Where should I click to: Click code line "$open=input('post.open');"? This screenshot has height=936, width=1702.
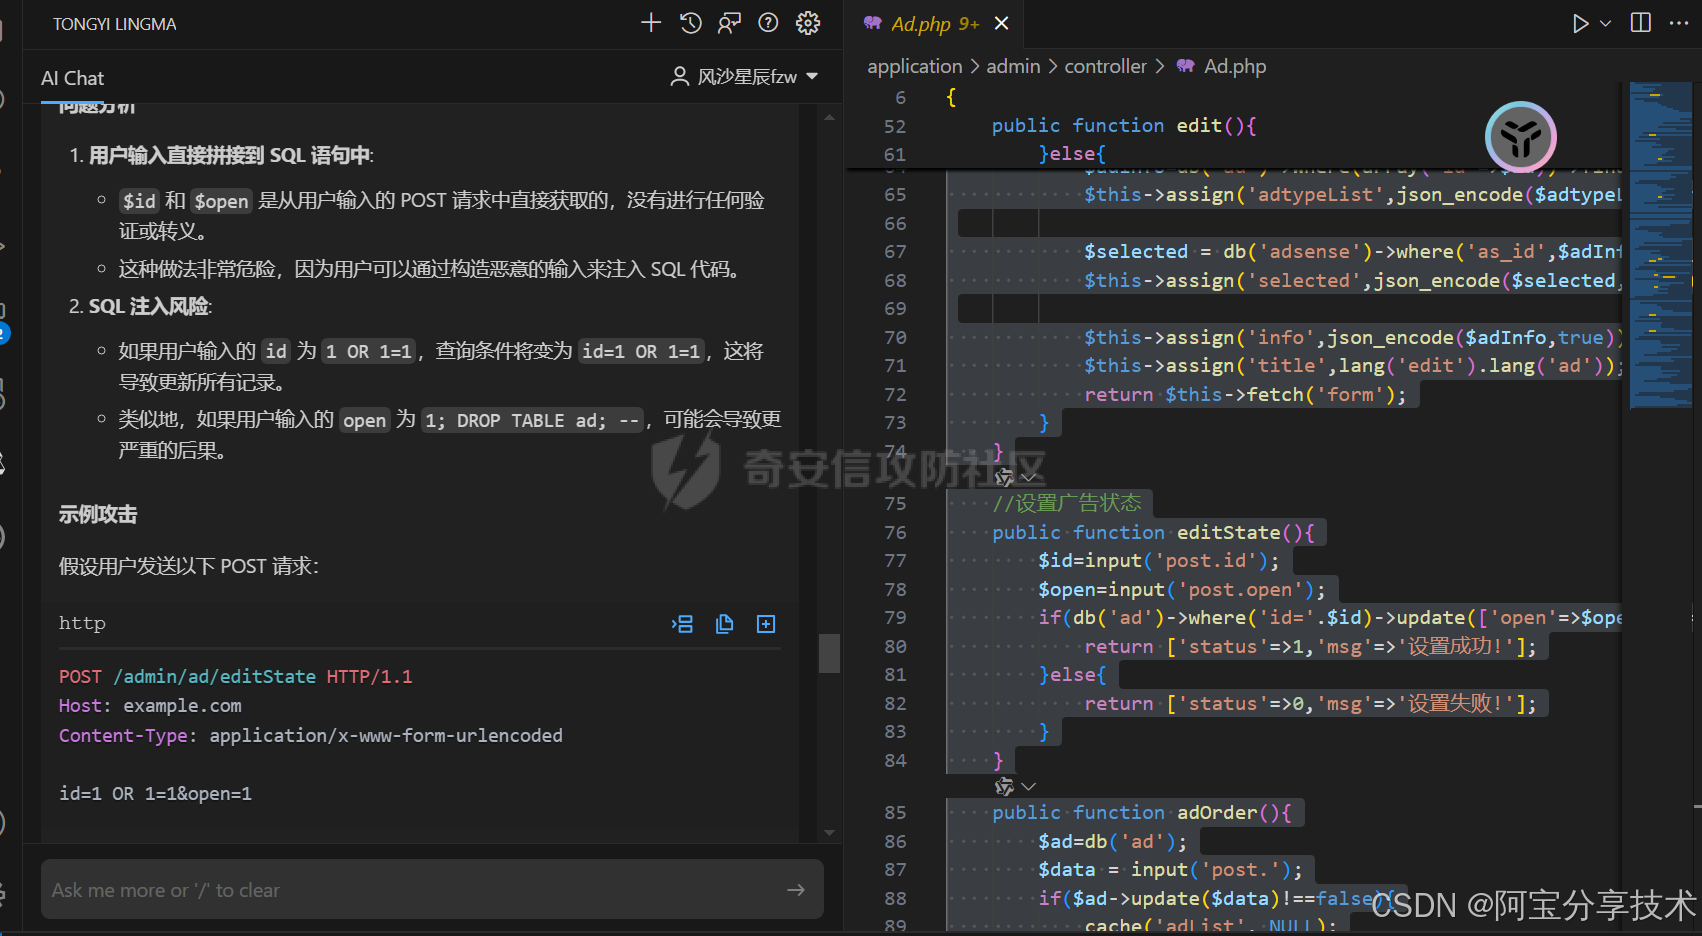coord(1182,590)
